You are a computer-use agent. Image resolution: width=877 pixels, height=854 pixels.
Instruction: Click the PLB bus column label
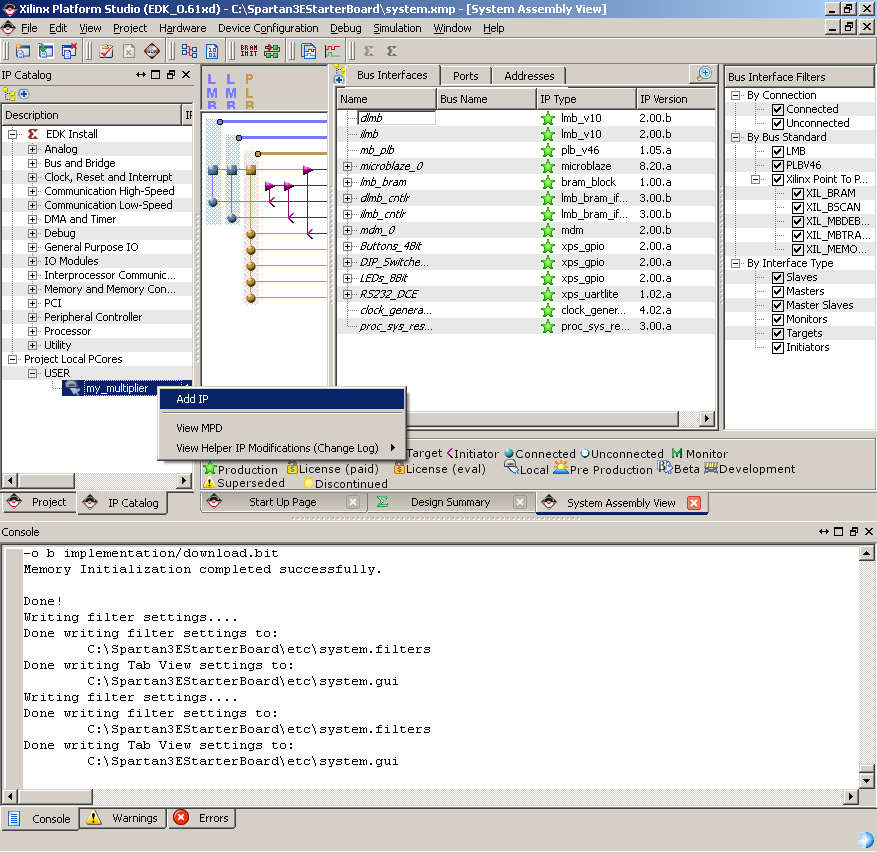tap(249, 92)
